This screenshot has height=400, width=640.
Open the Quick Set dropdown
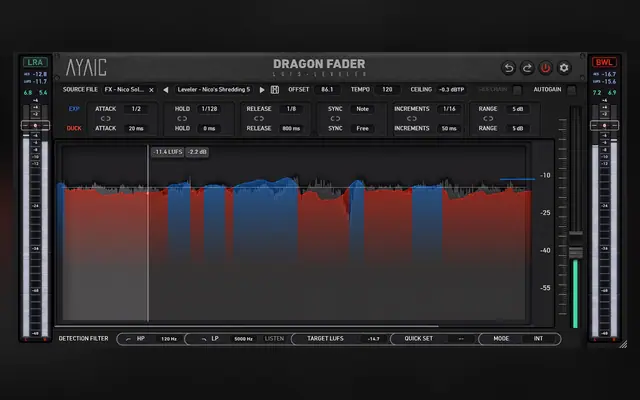pyautogui.click(x=461, y=339)
